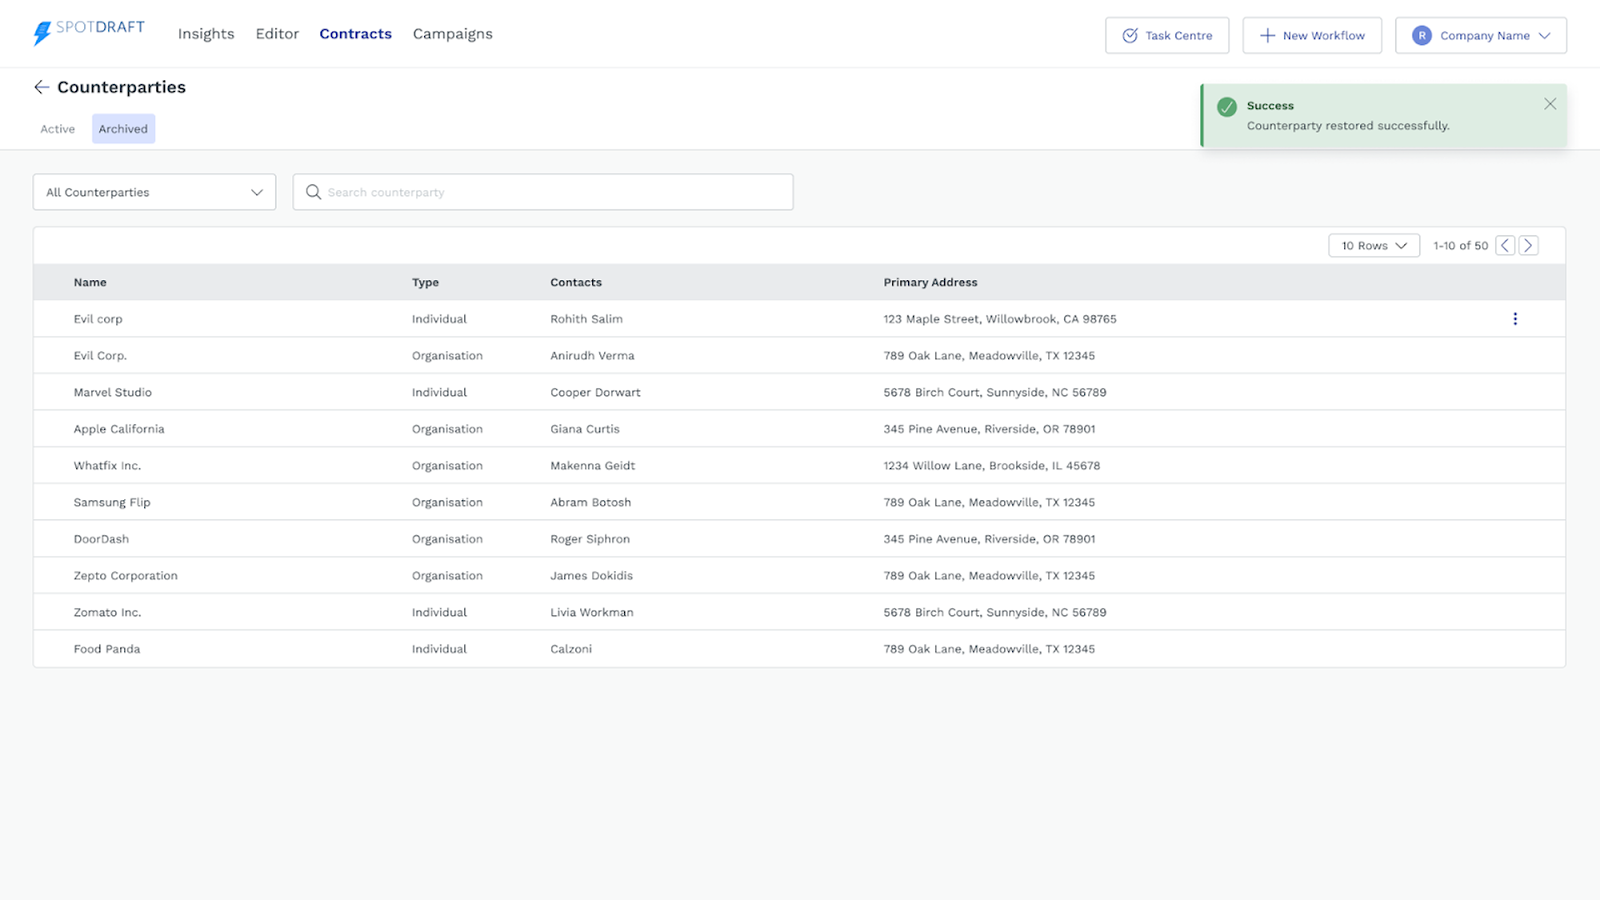Open the Whatfix Inc. counterparty

(x=107, y=466)
